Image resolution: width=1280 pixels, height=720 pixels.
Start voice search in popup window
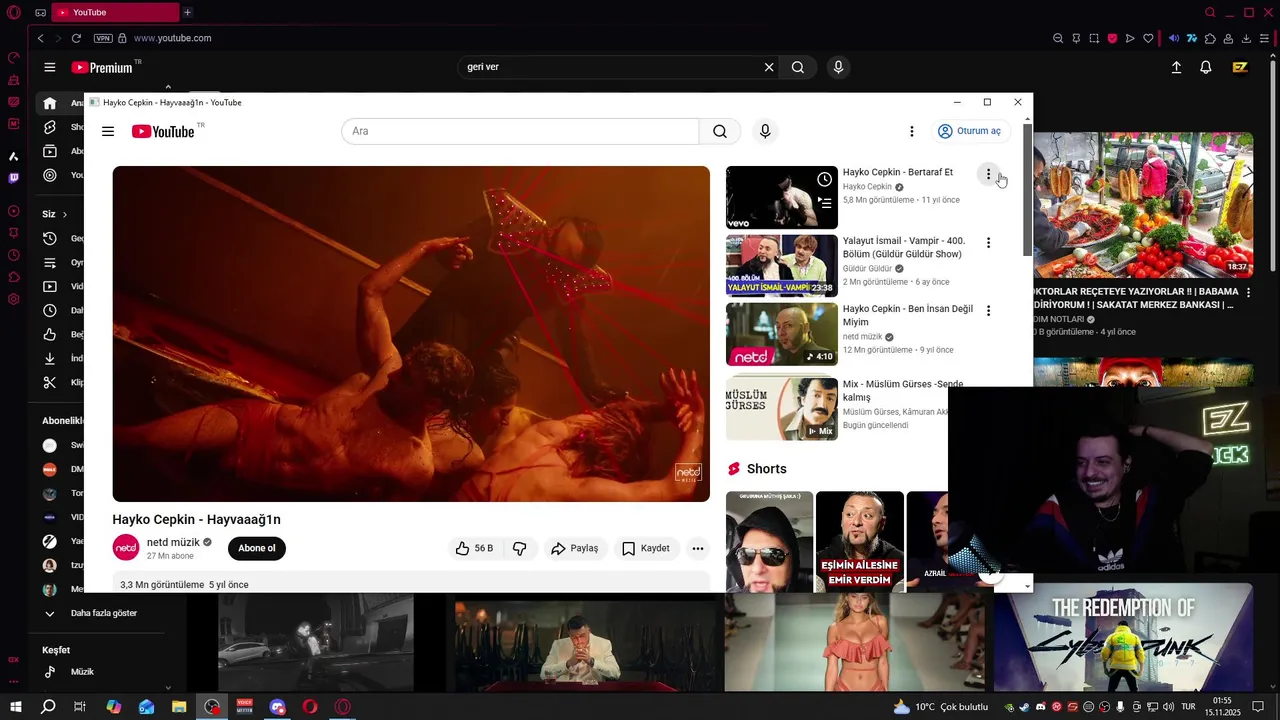(x=765, y=131)
